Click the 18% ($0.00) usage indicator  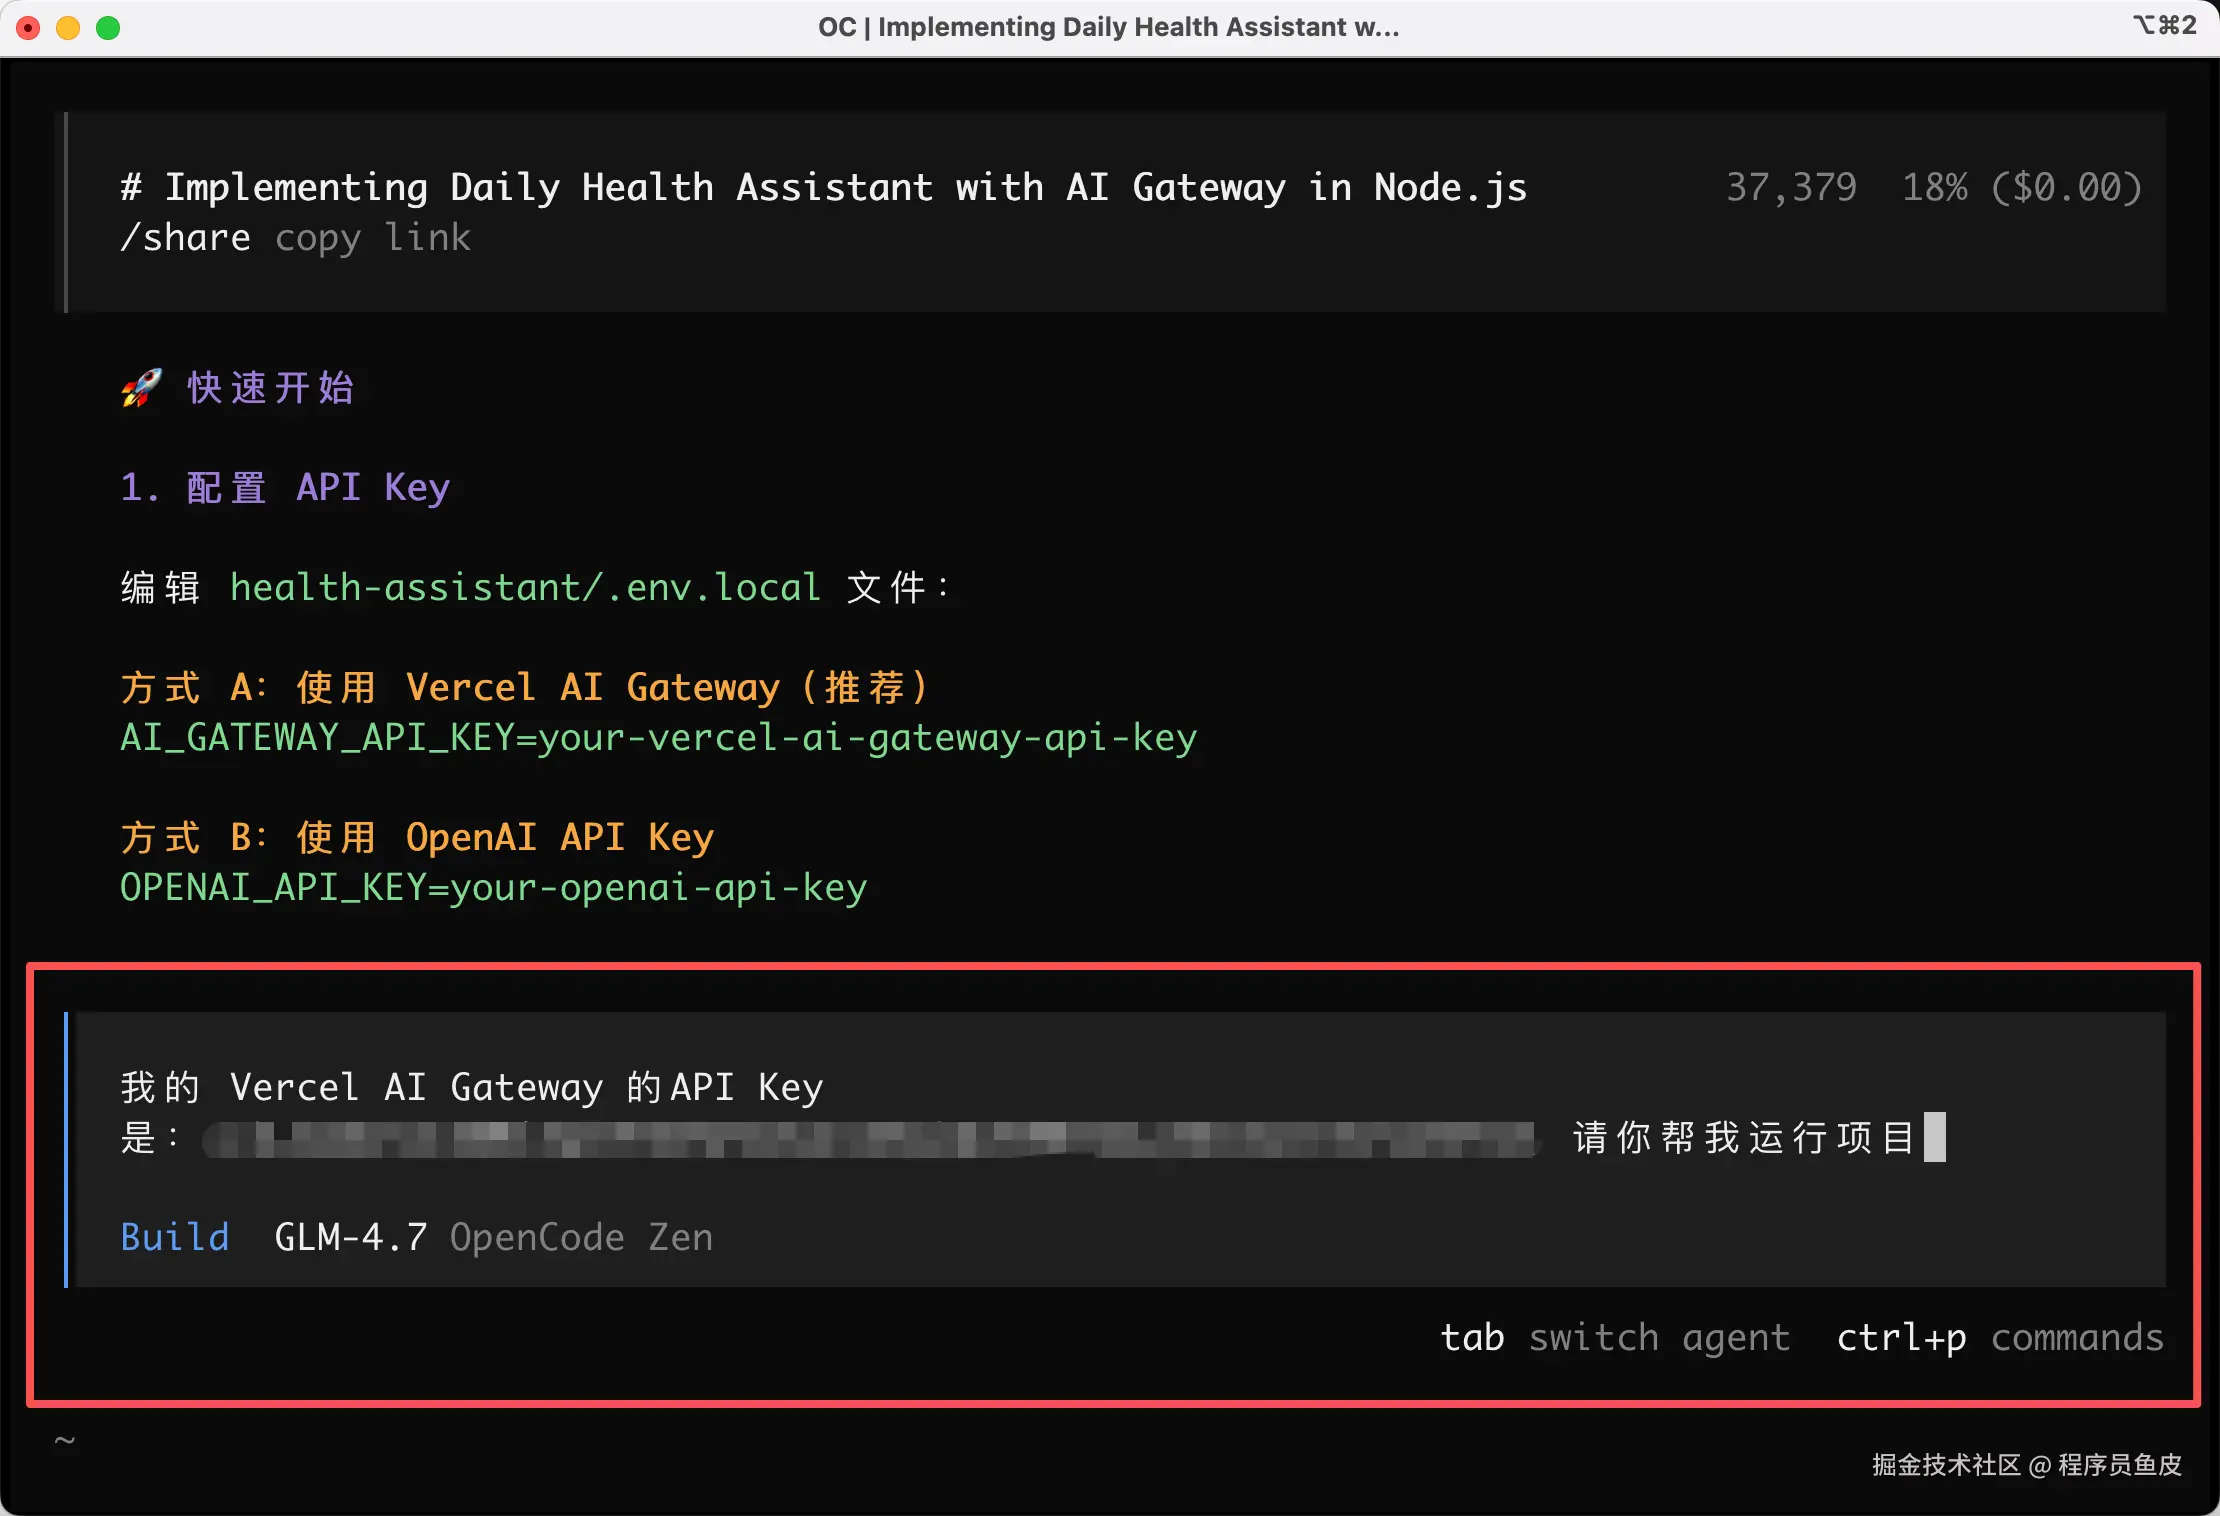(2021, 188)
